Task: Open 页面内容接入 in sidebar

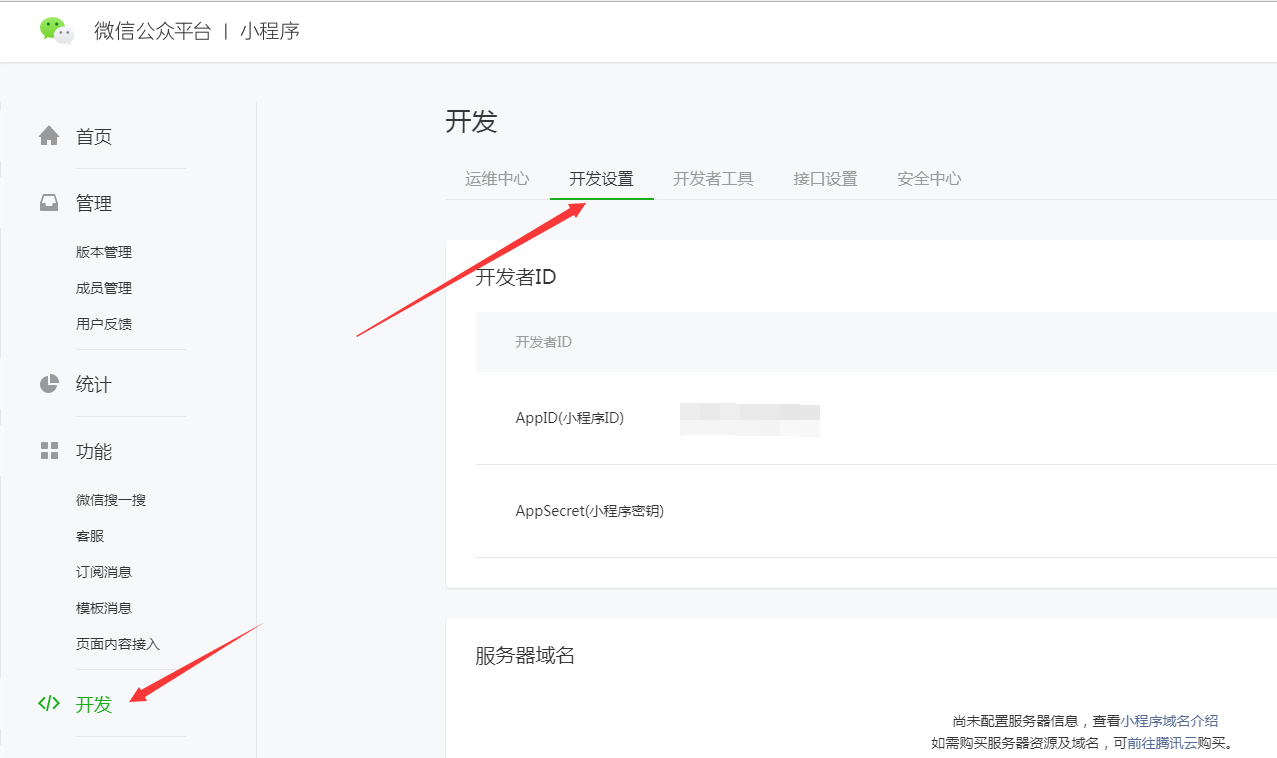Action: (x=118, y=644)
